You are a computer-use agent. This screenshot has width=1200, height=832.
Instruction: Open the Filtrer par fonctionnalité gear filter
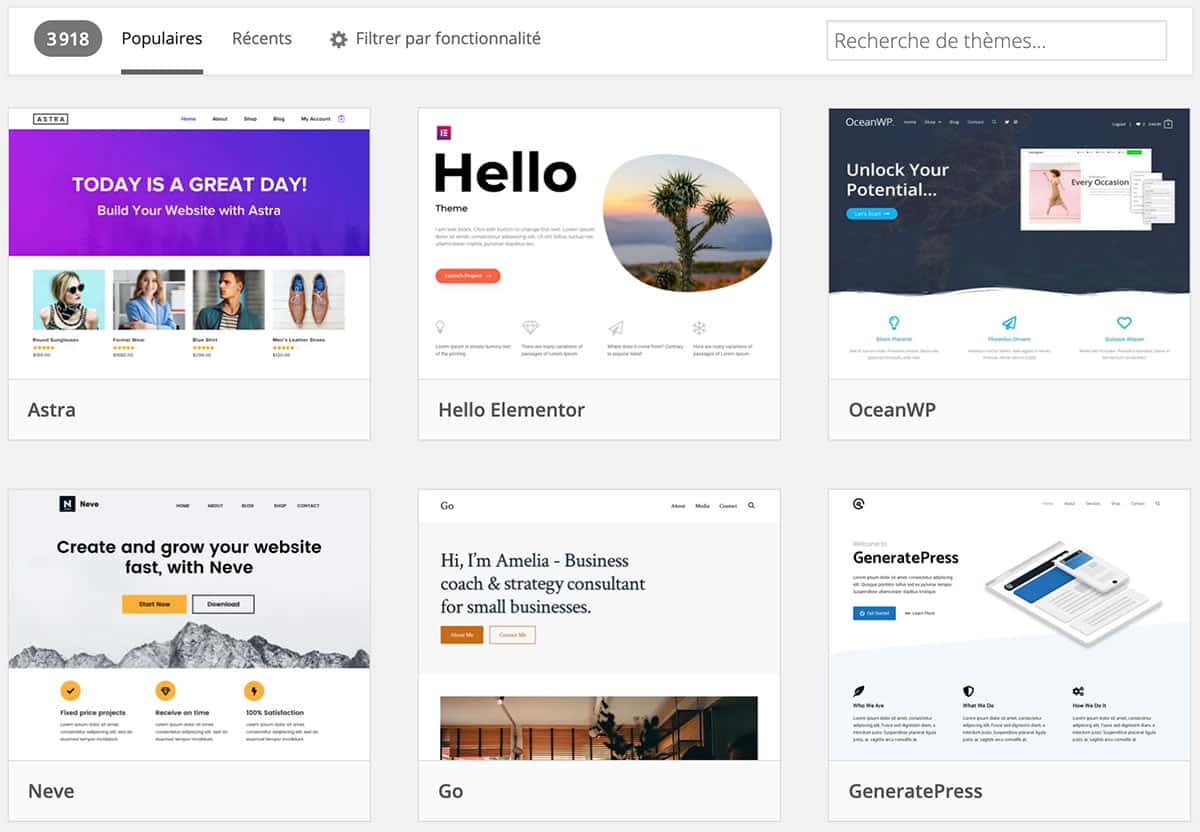click(435, 39)
